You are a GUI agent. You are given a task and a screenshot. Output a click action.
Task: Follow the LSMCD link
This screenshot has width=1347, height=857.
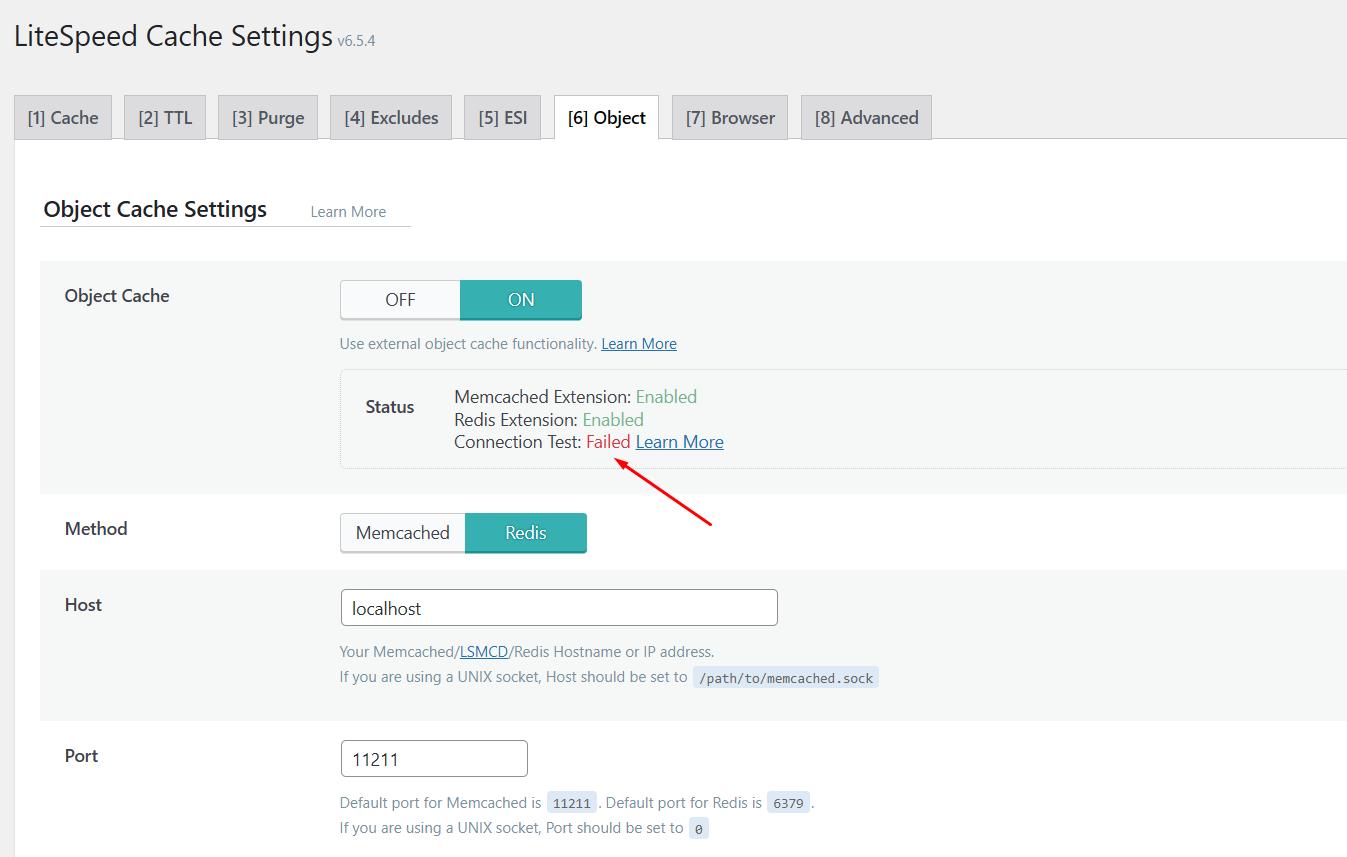484,652
